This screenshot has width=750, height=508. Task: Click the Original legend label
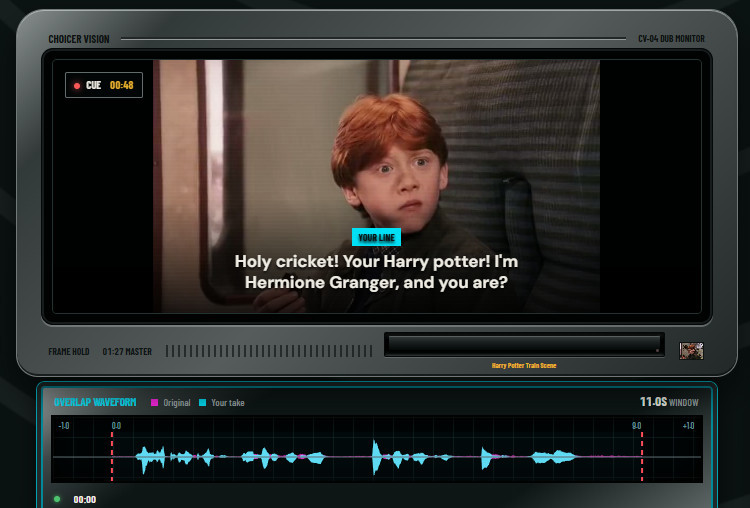pyautogui.click(x=177, y=403)
